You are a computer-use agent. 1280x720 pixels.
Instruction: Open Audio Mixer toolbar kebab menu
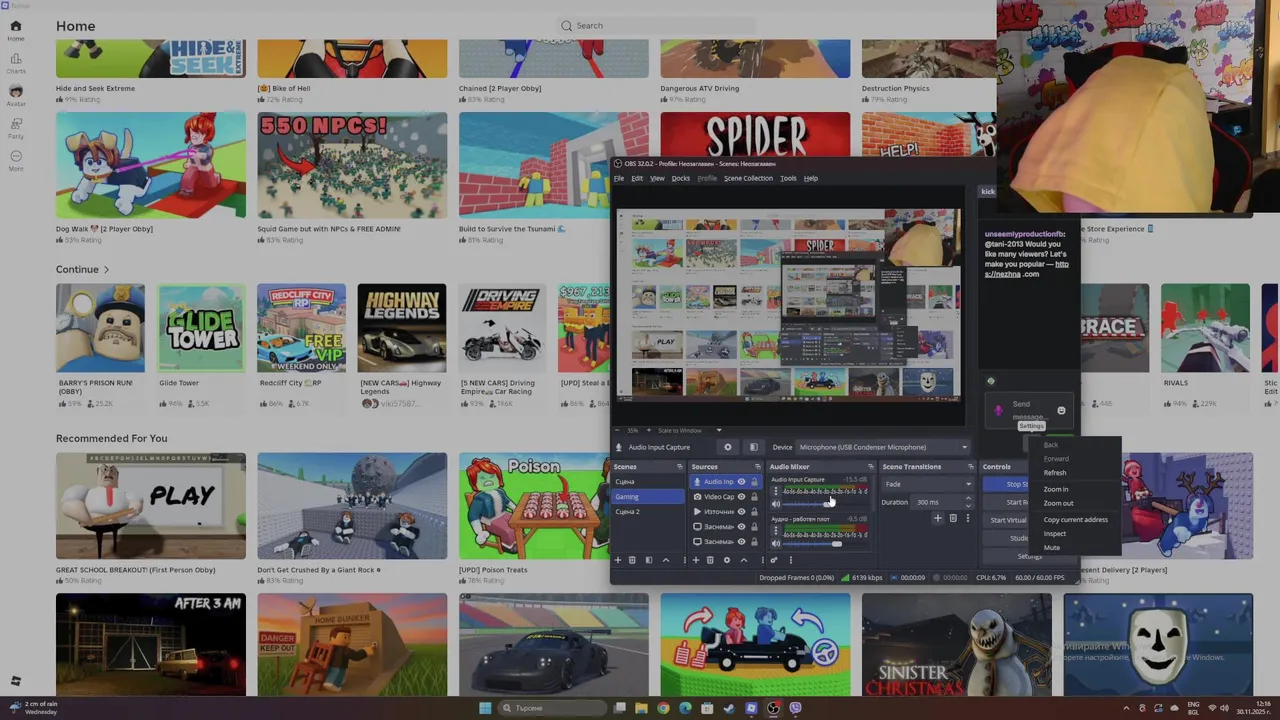pyautogui.click(x=791, y=560)
